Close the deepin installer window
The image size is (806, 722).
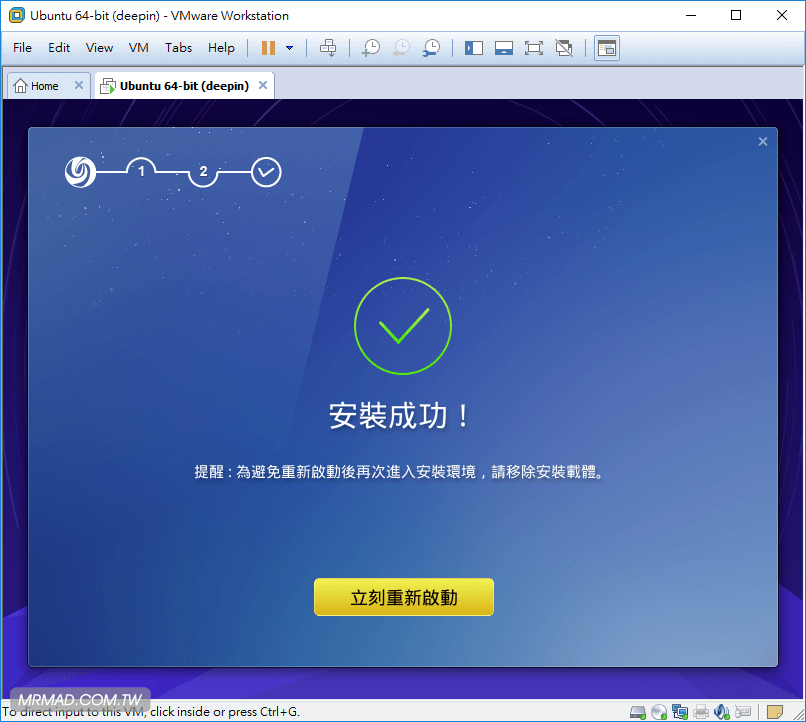click(763, 142)
